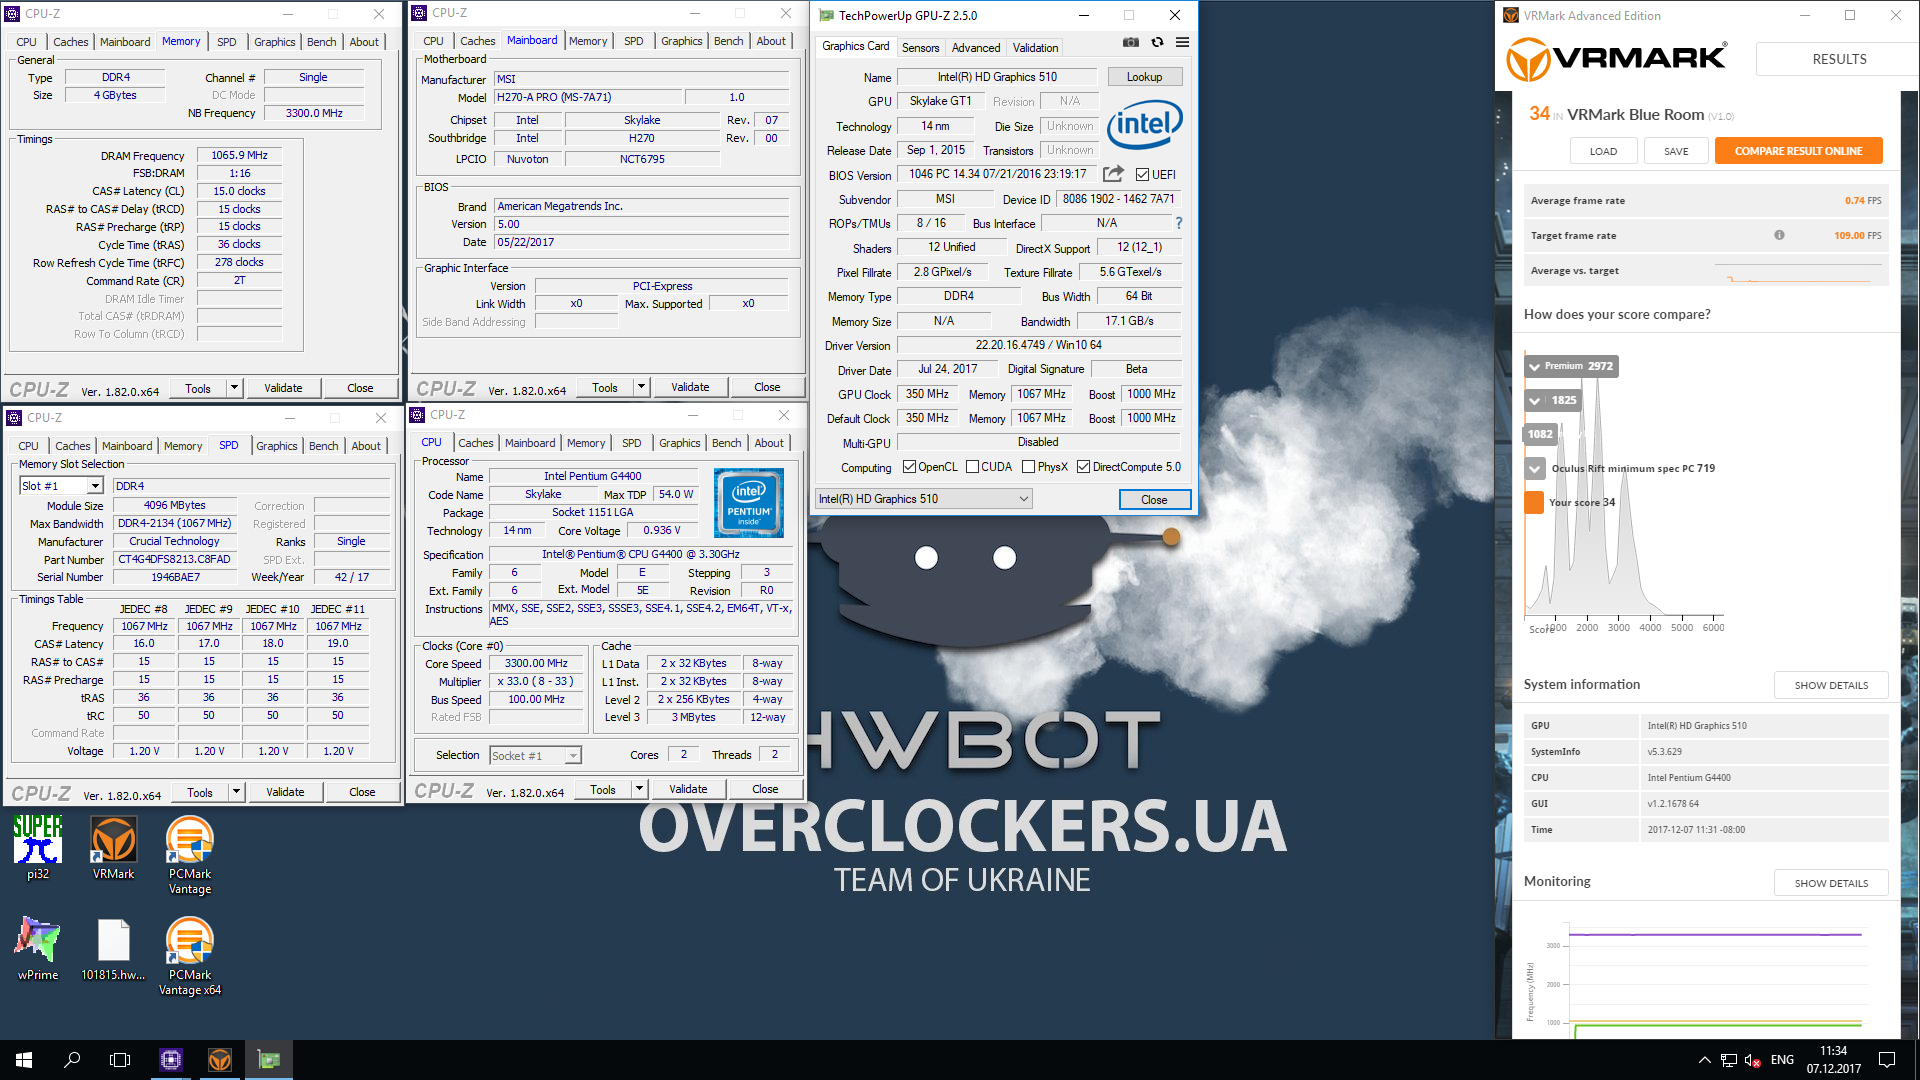Switch to Advanced tab in GPU-Z
The image size is (1920, 1080).
(x=976, y=47)
